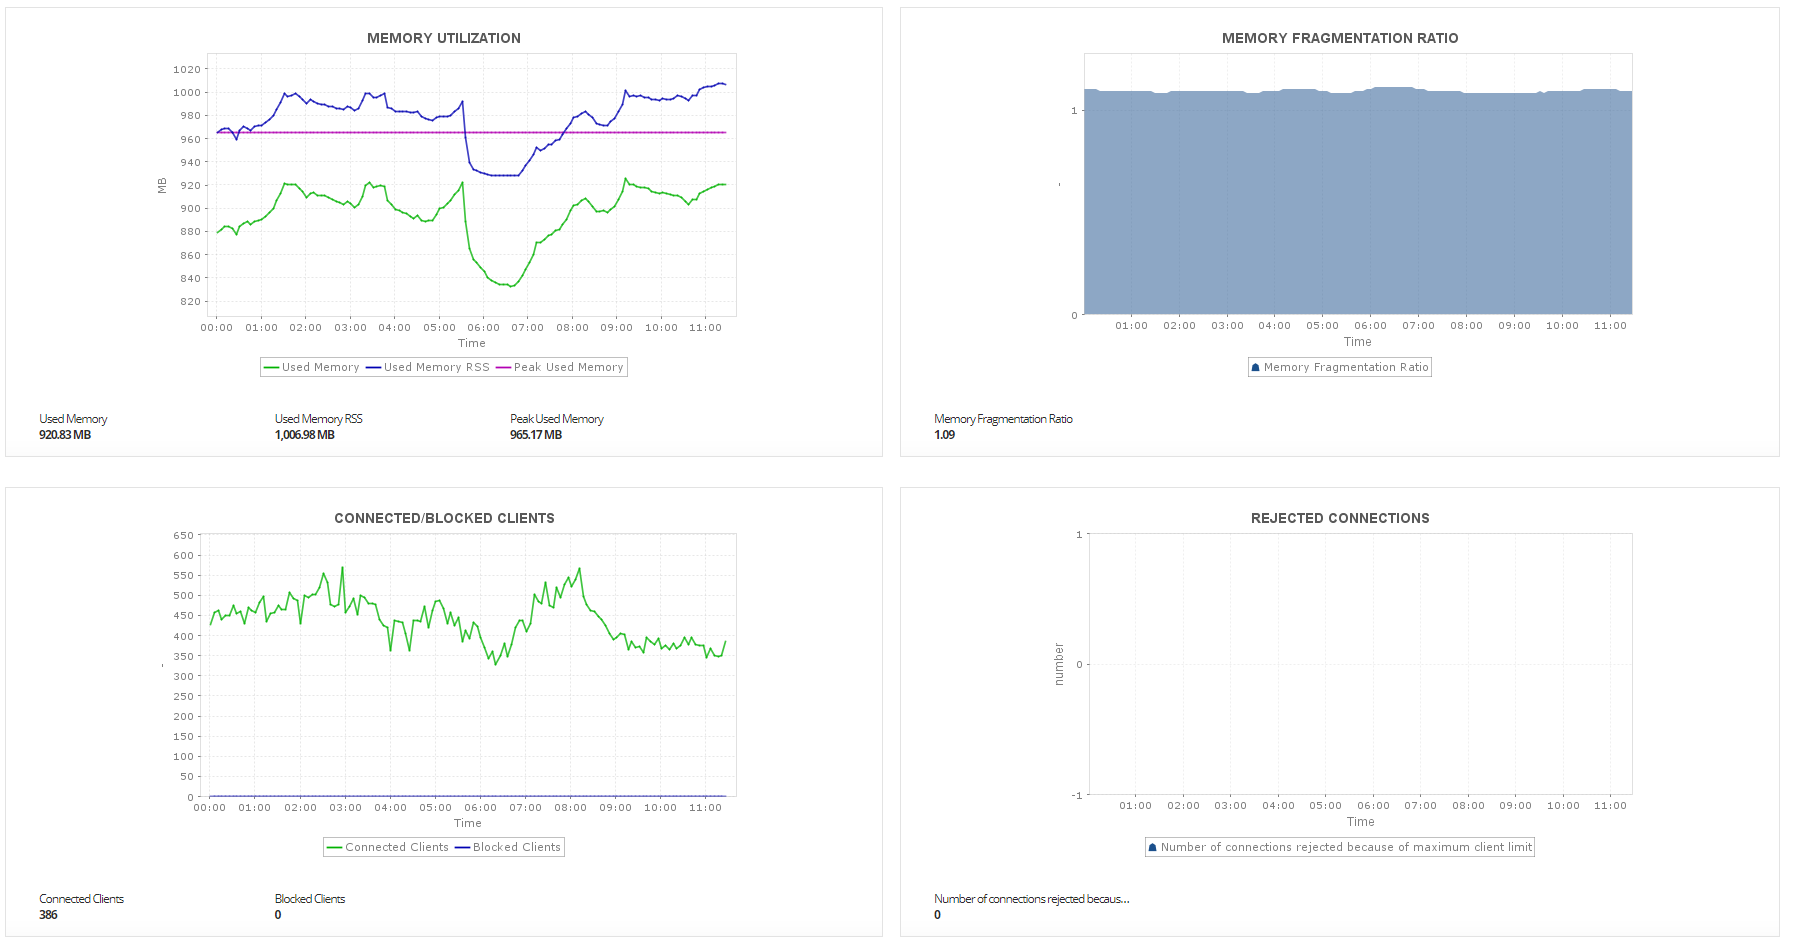Click the Blocked Clients legend icon
Image resolution: width=1798 pixels, height=940 pixels.
pyautogui.click(x=464, y=847)
